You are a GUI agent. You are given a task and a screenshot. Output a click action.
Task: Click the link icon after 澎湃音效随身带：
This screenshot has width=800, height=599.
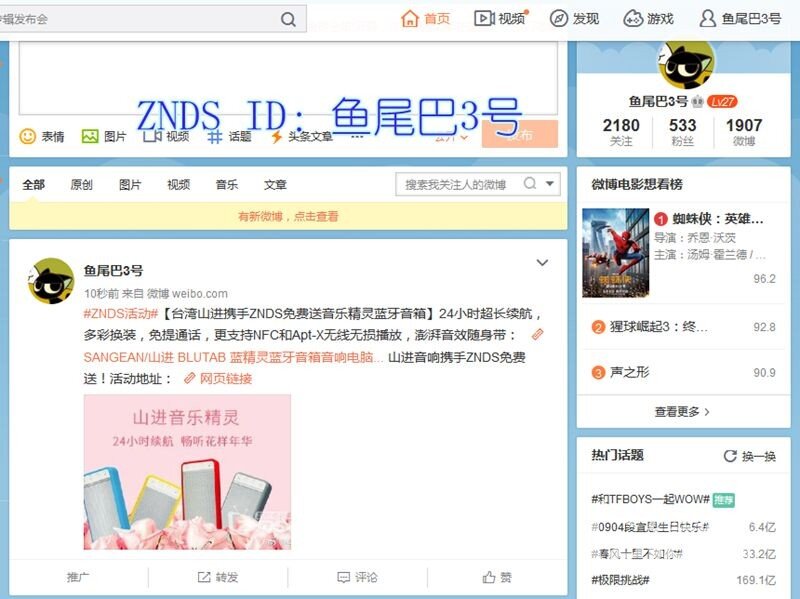(x=537, y=335)
